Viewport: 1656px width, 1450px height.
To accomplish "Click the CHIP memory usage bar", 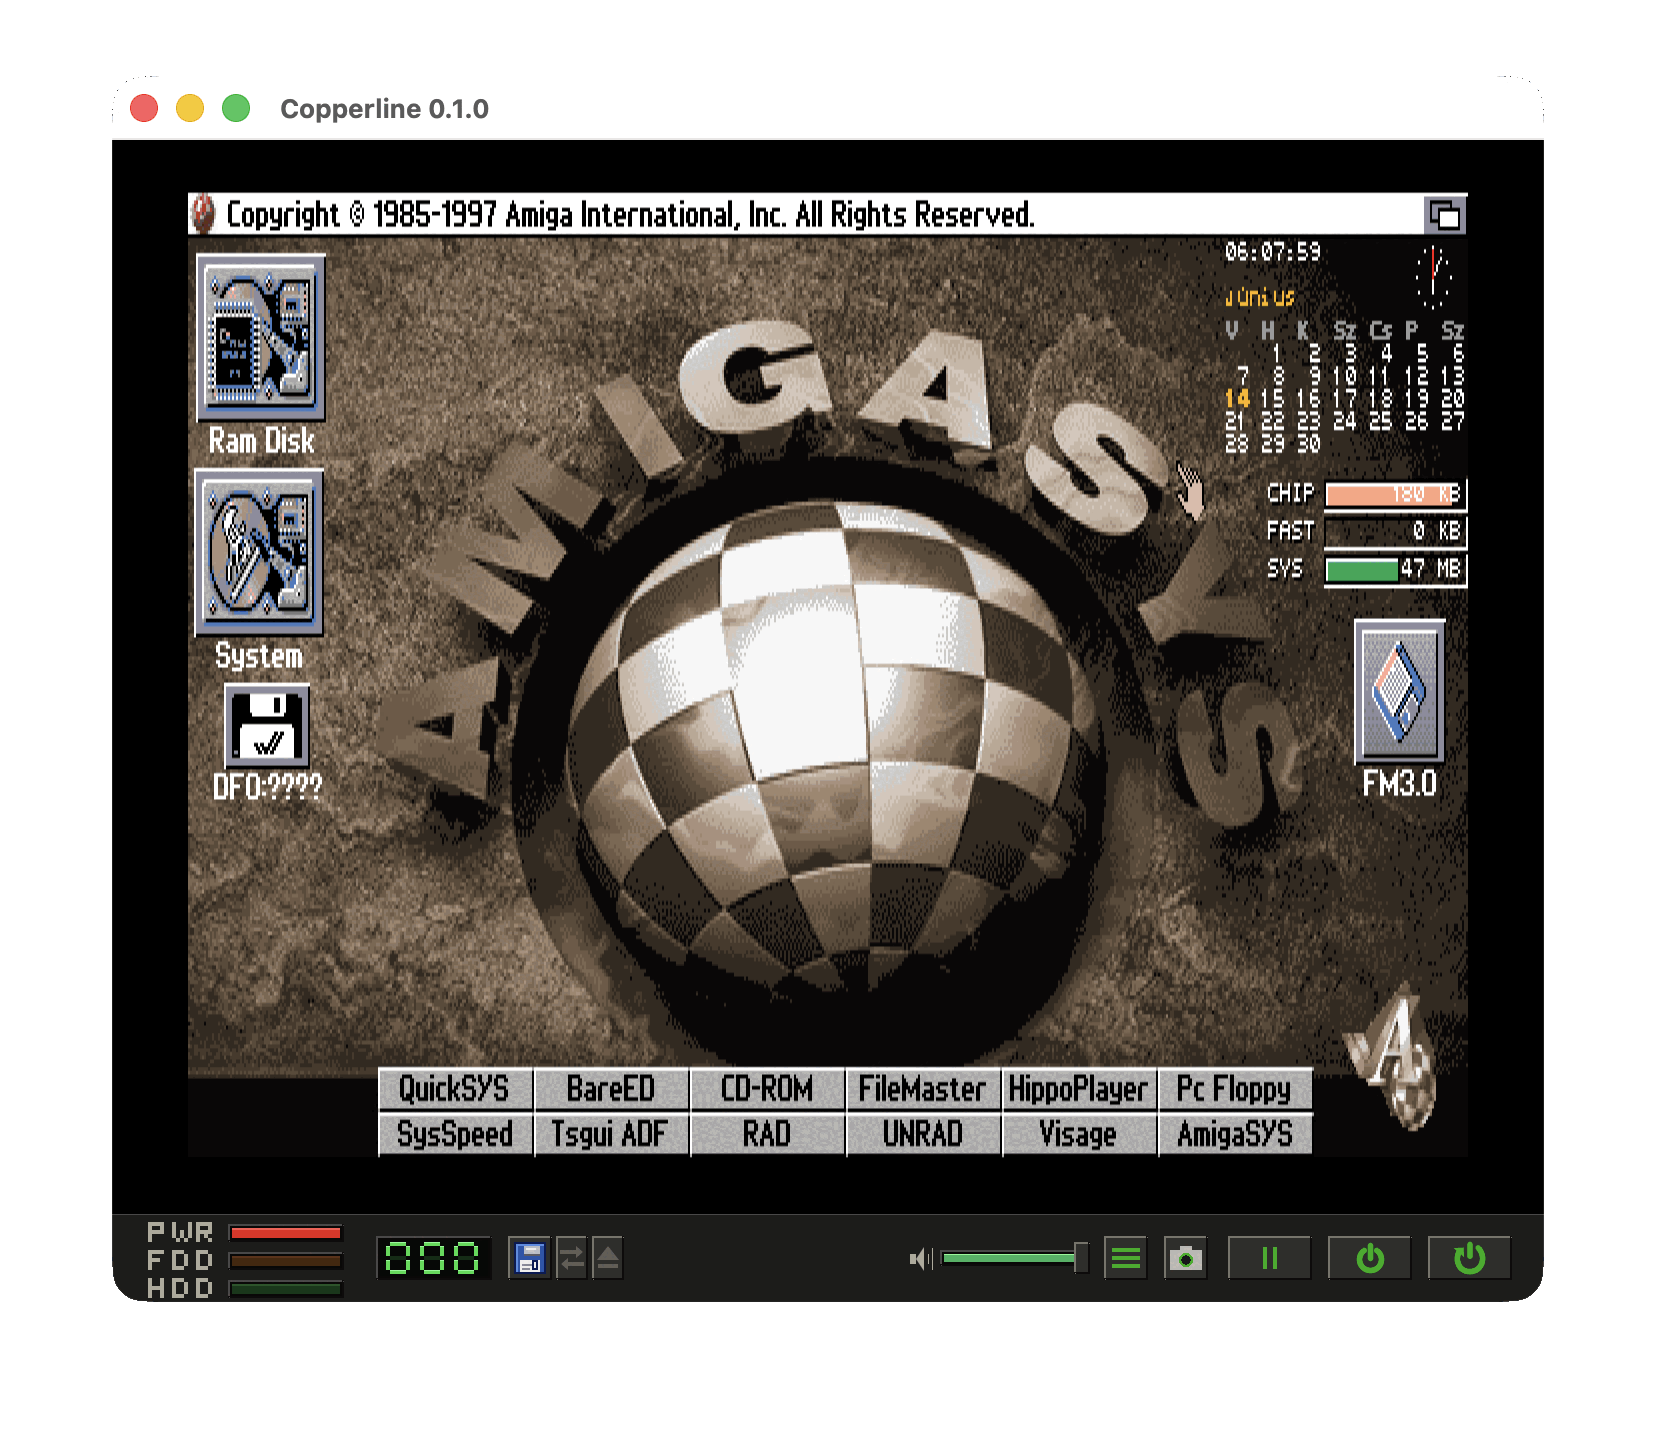I will (x=1396, y=494).
